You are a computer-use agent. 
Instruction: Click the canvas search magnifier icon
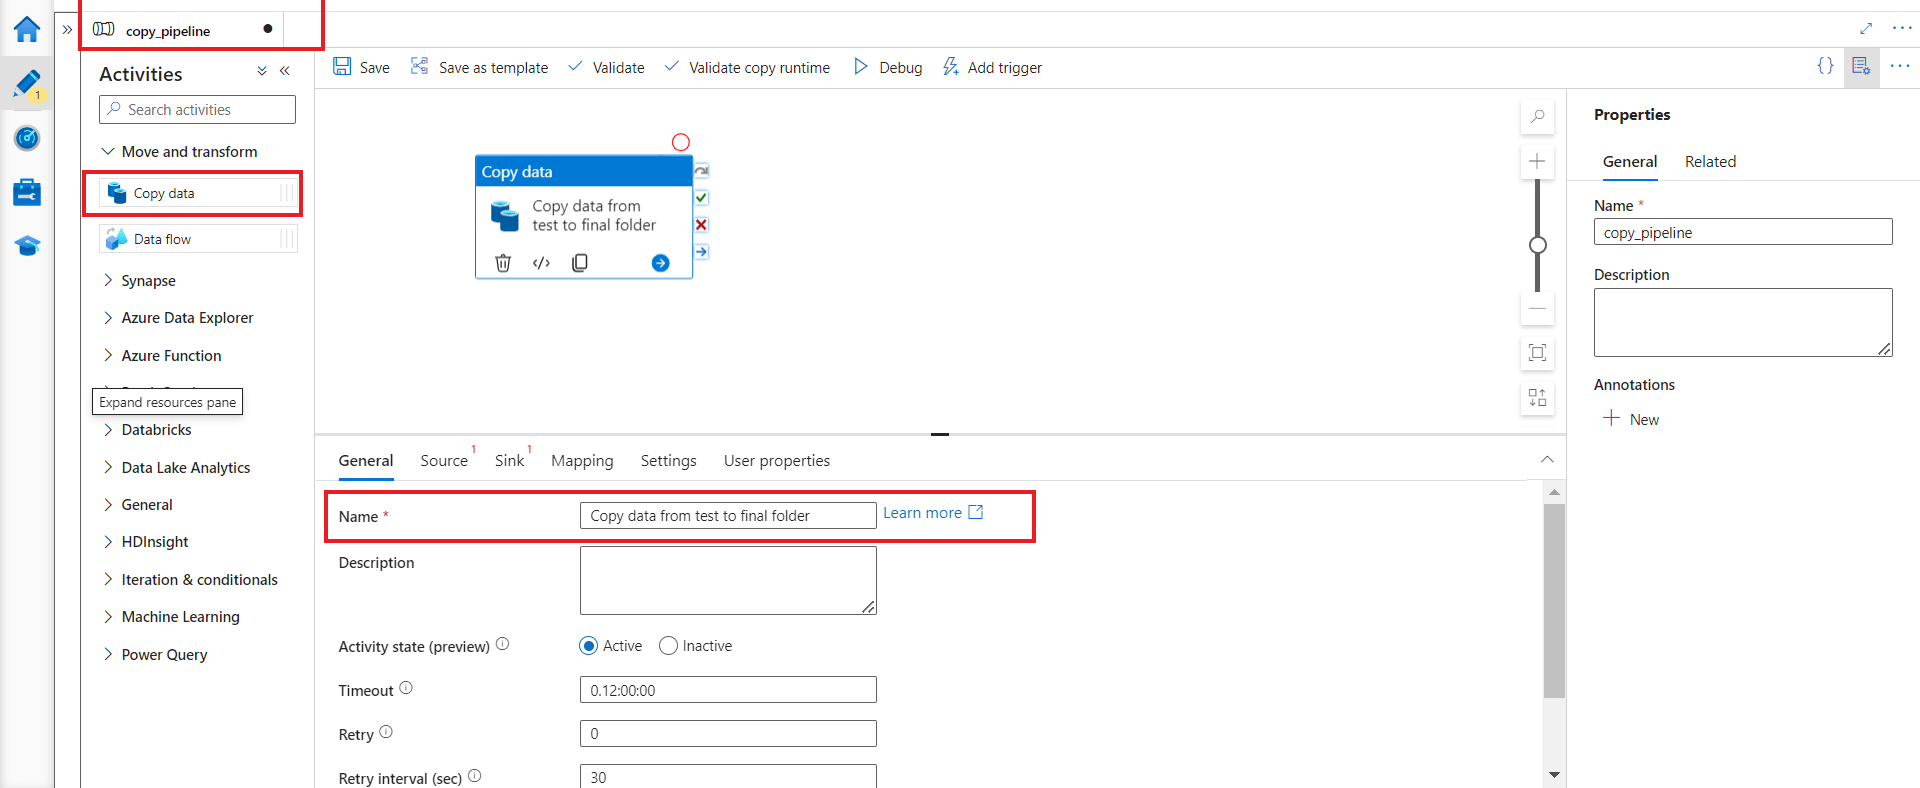(1537, 117)
